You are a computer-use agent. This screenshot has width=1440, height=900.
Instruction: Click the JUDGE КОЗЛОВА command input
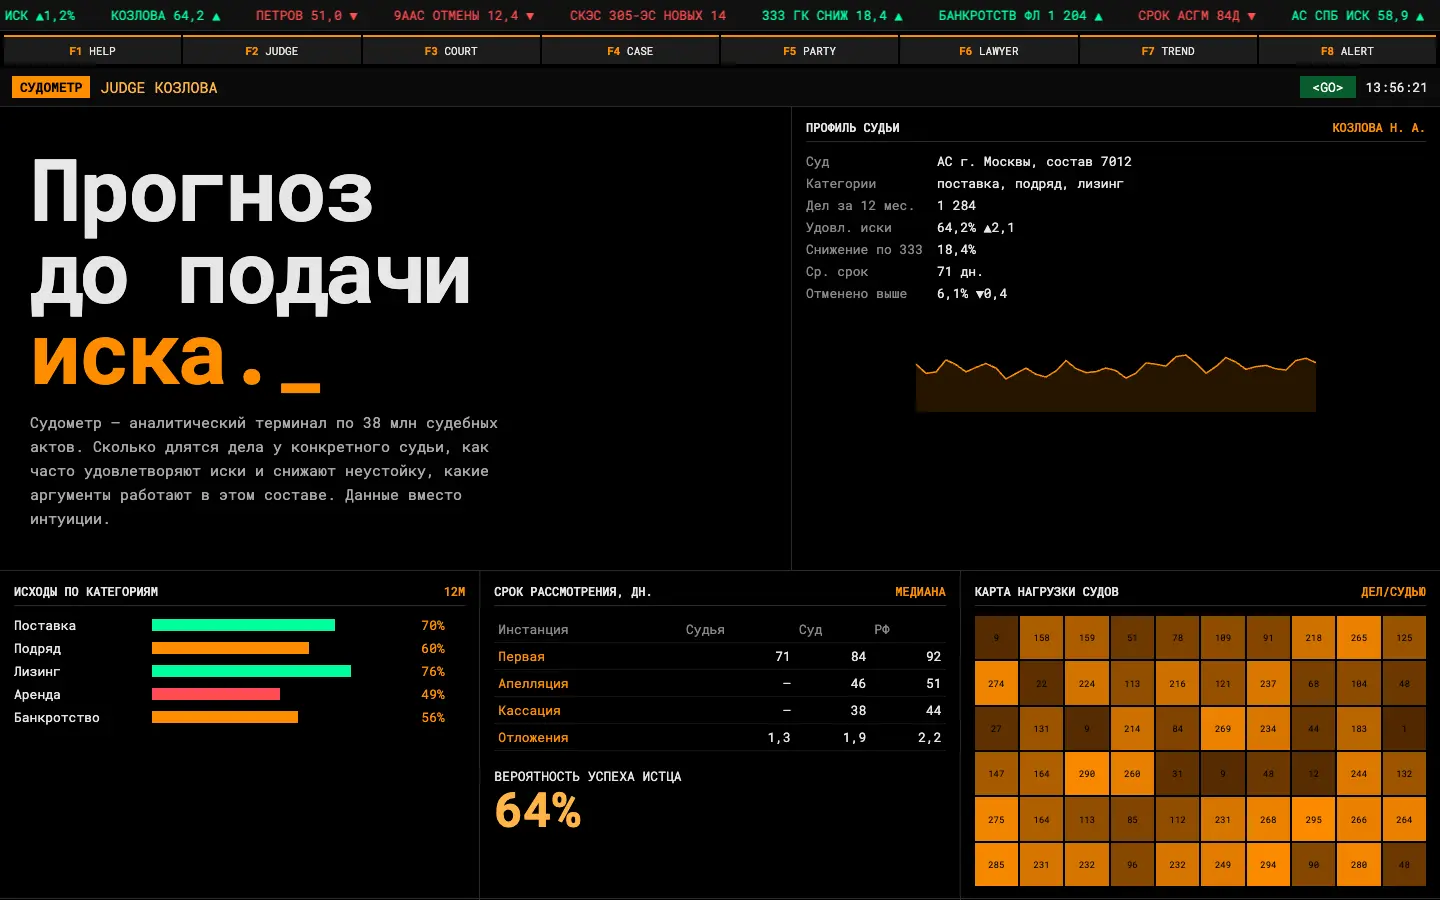(159, 88)
